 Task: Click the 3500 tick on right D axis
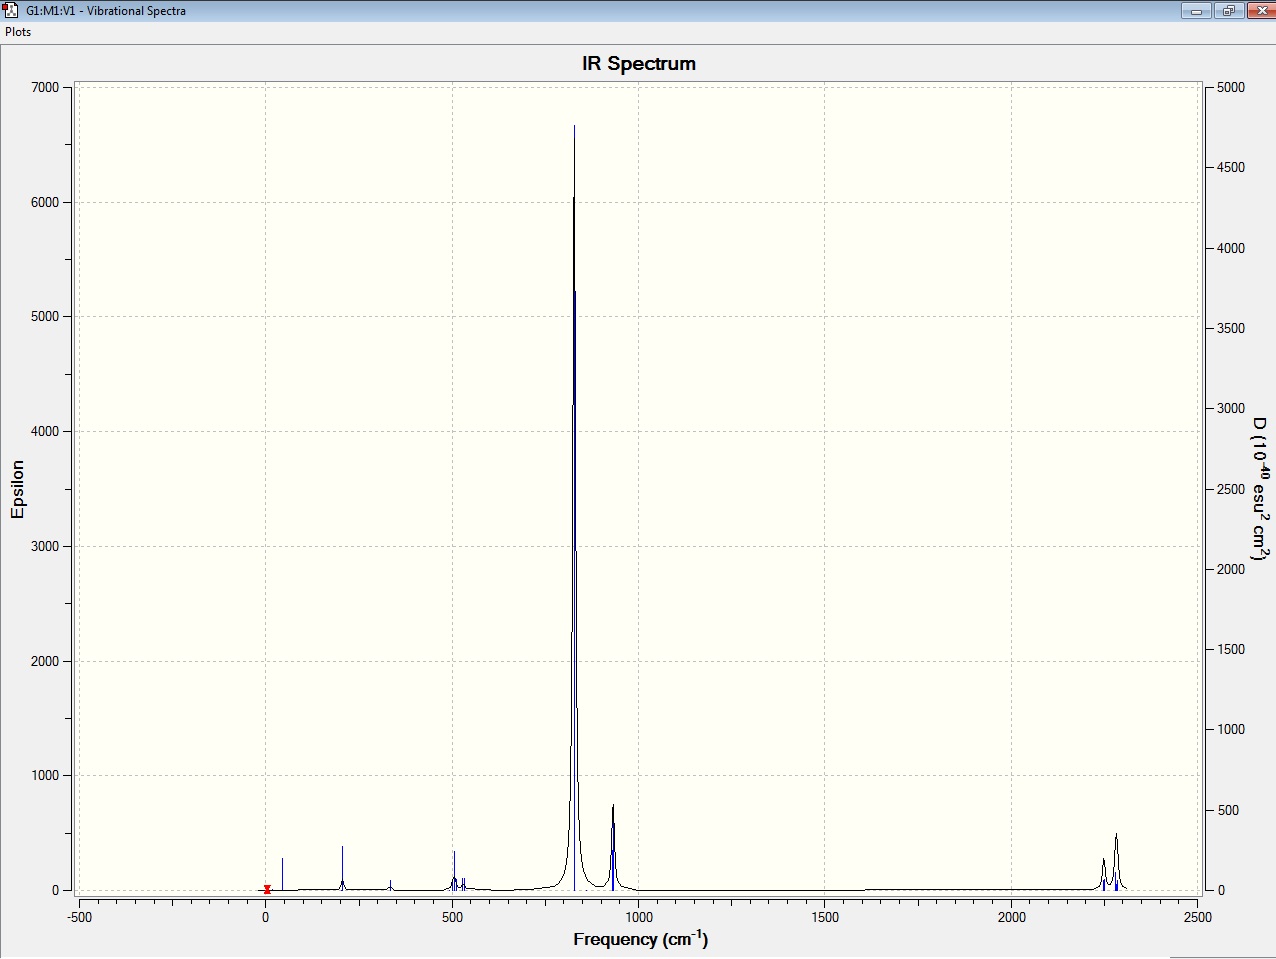pyautogui.click(x=1231, y=329)
